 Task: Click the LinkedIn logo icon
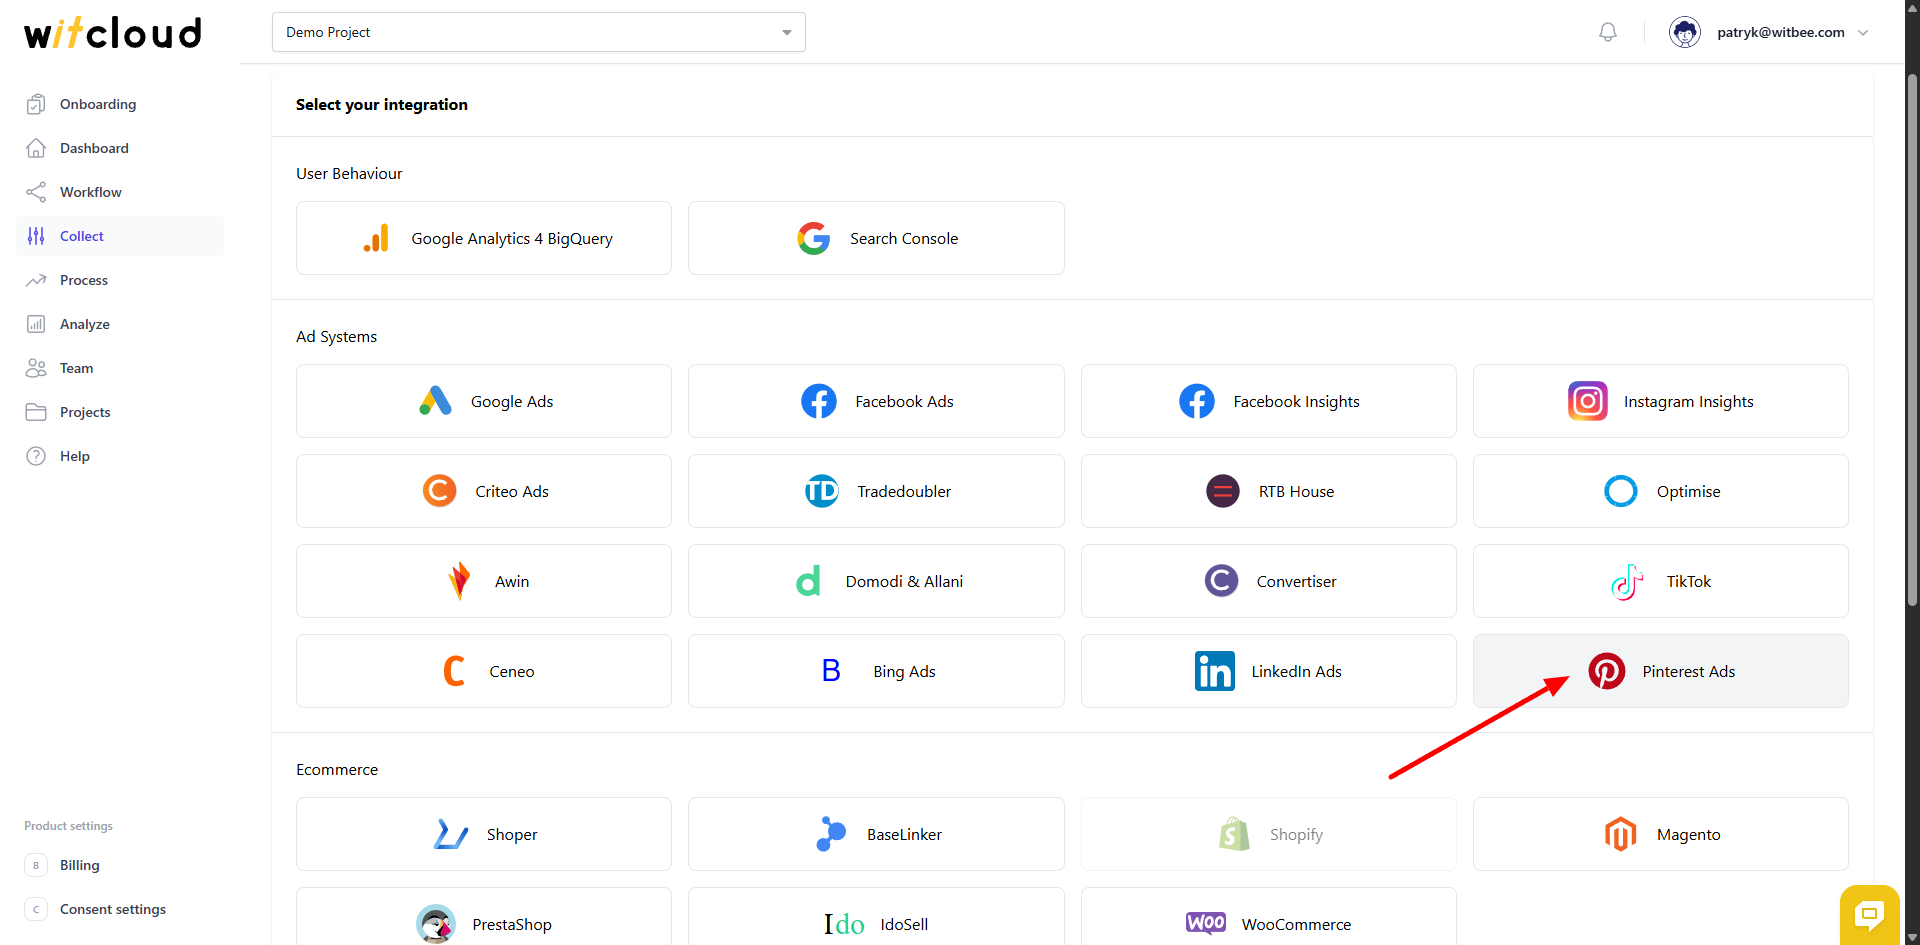pyautogui.click(x=1215, y=671)
